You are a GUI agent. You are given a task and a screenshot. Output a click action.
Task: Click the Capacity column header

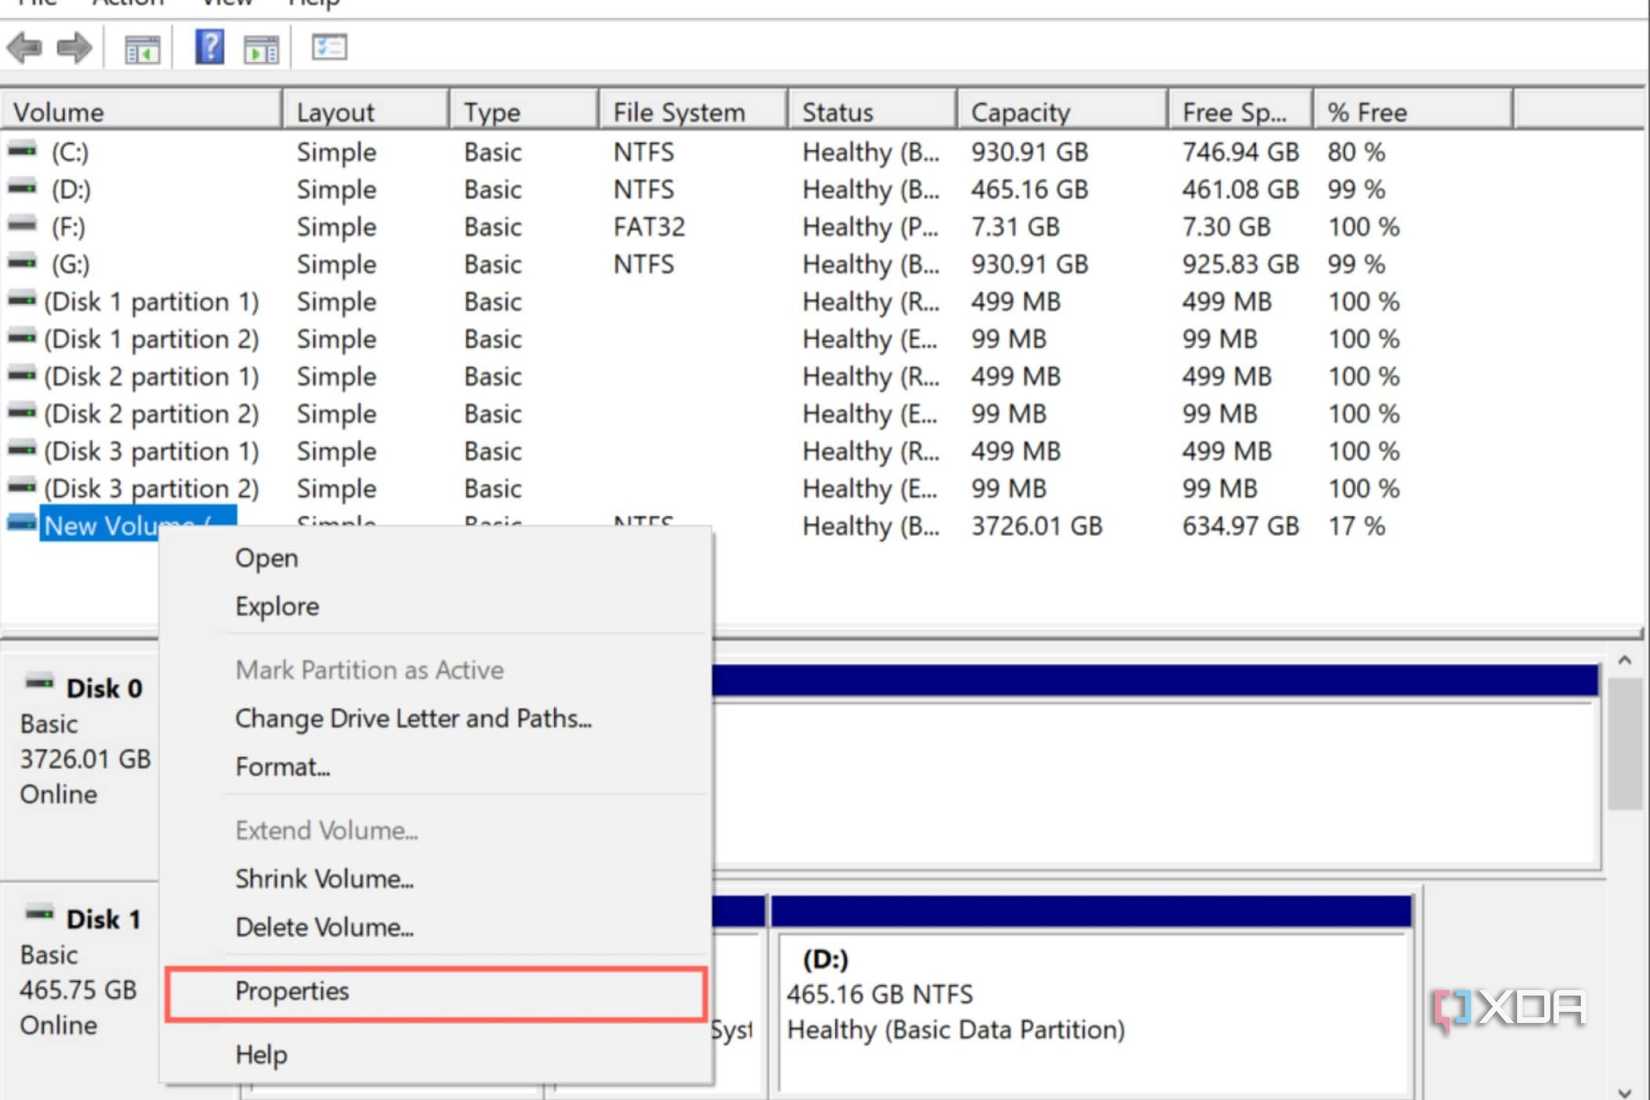[x=1020, y=111]
